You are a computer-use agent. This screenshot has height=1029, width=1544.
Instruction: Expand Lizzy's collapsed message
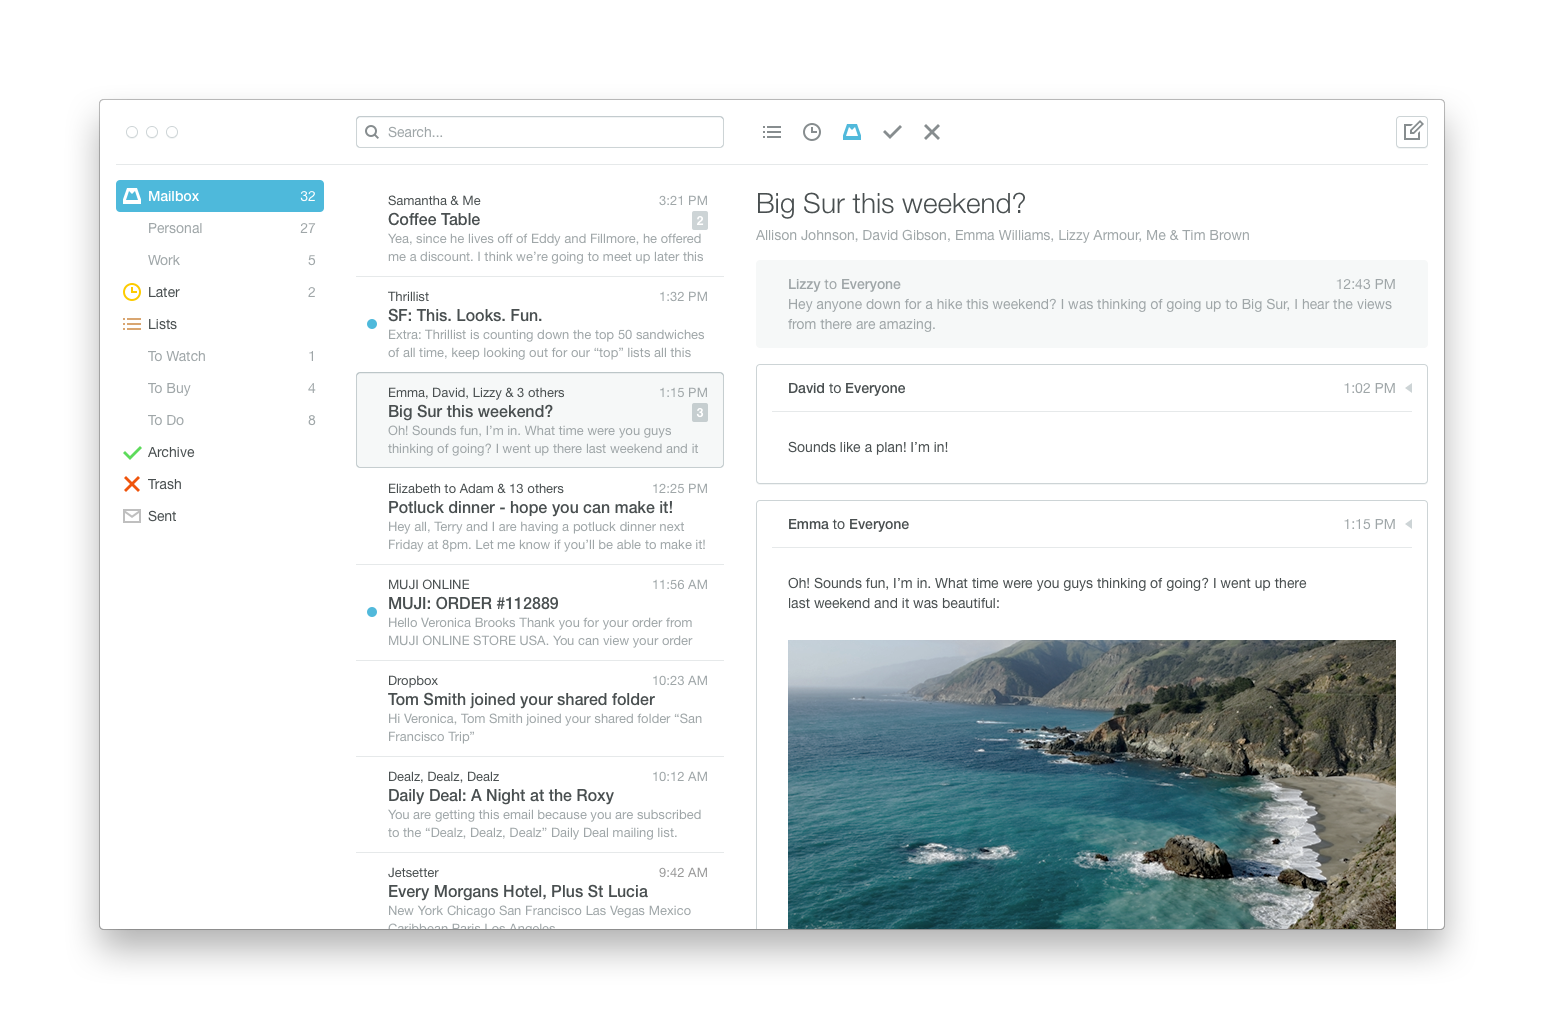pos(1092,304)
